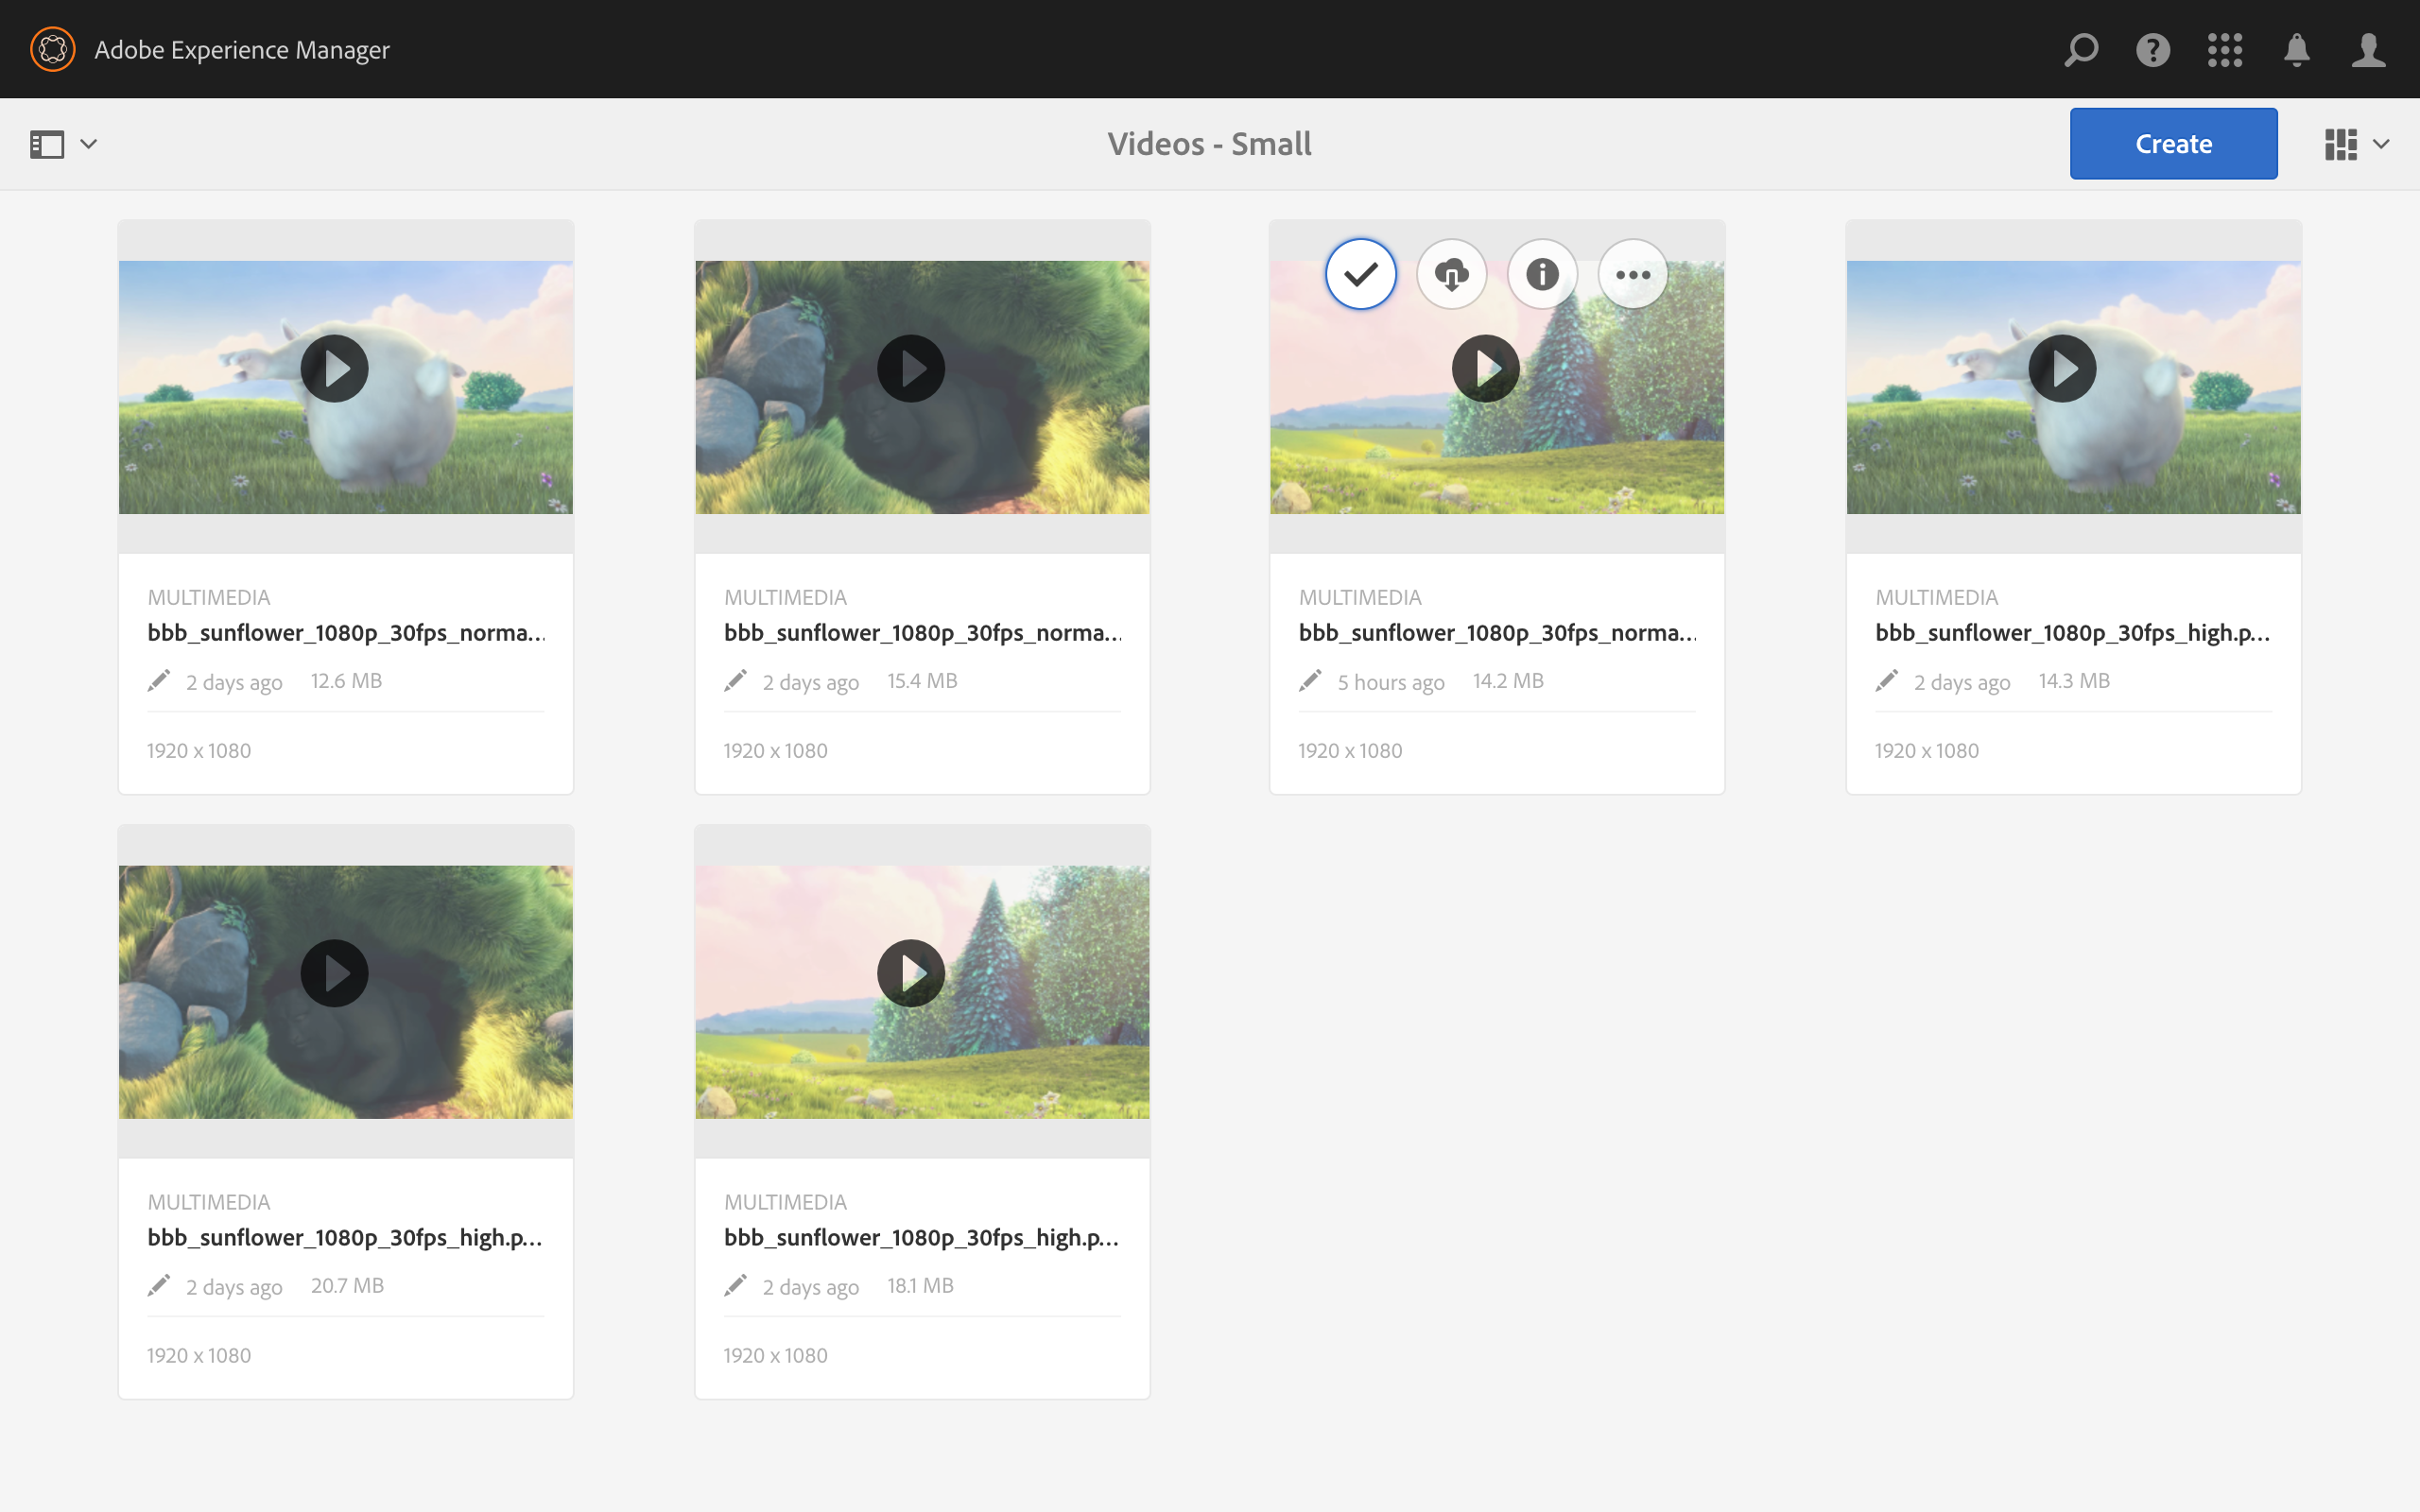
Task: Open the notifications bell
Action: [x=2297, y=49]
